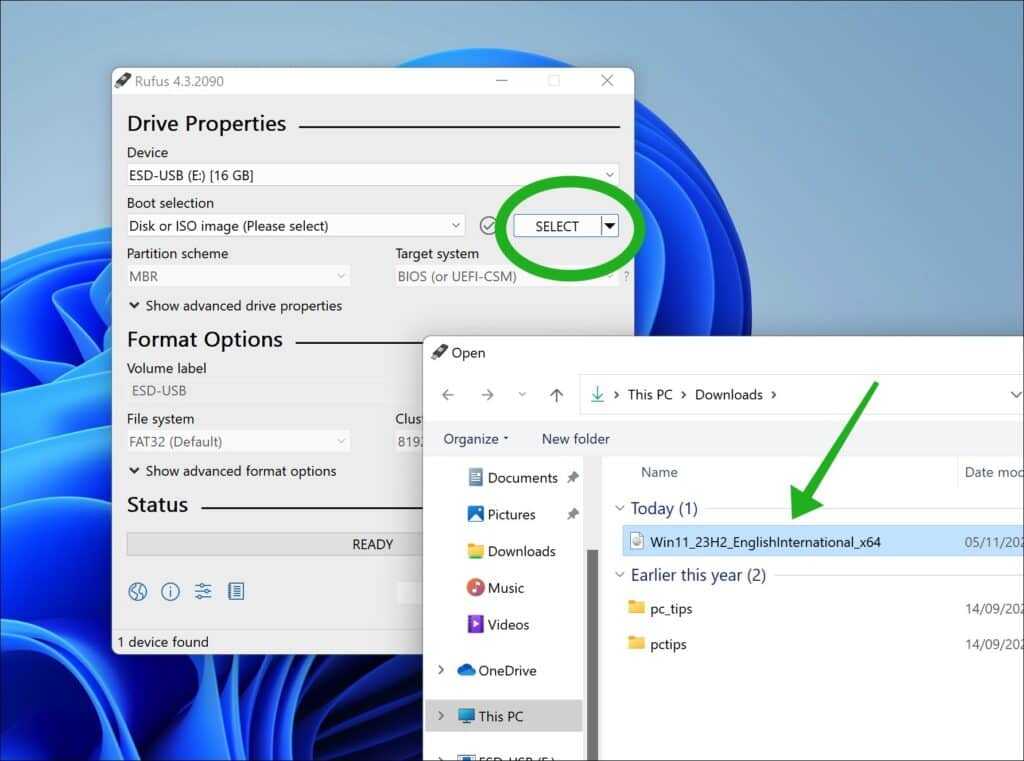Open Rufus about info icon
The width and height of the screenshot is (1024, 761).
tap(170, 591)
